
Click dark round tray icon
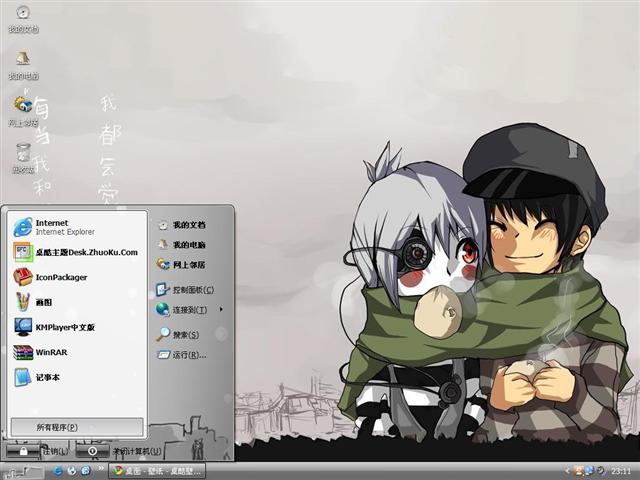601,471
